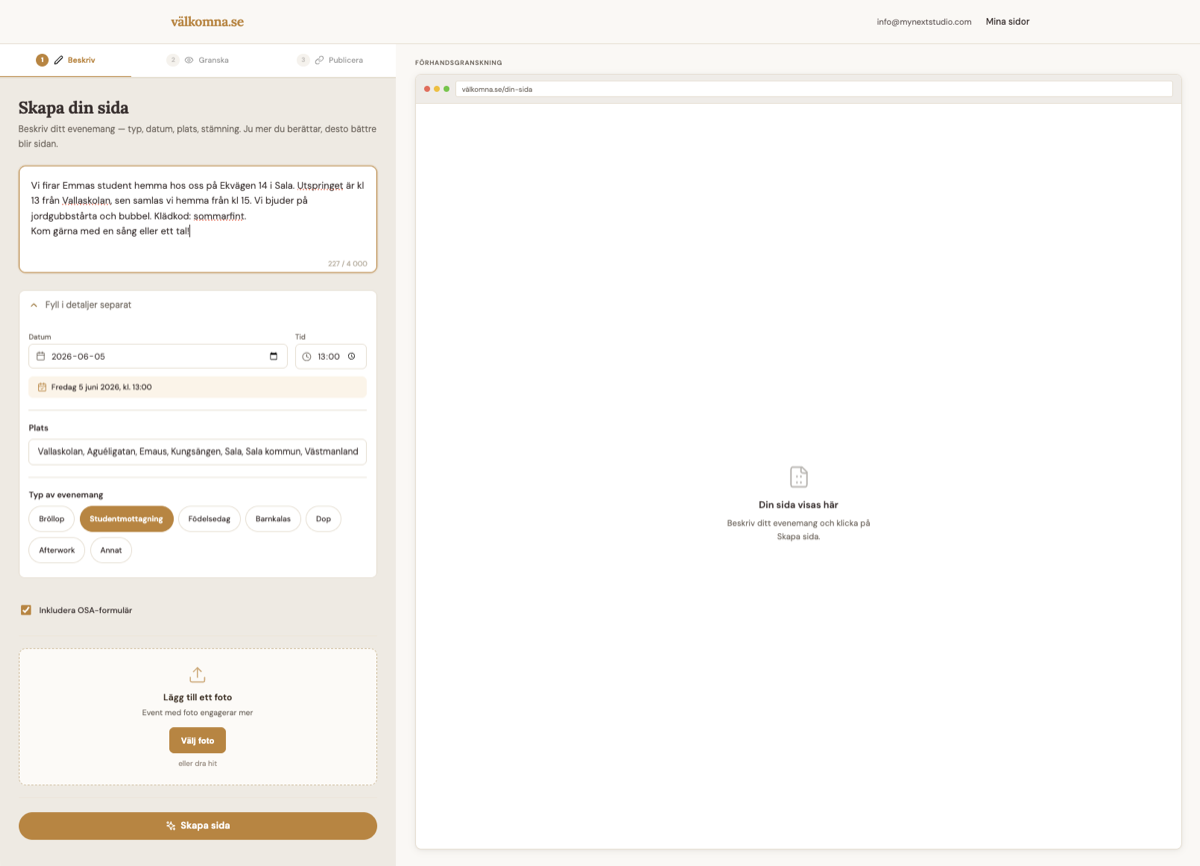Select the Studentmottagning event type
1200x866 pixels.
point(127,519)
